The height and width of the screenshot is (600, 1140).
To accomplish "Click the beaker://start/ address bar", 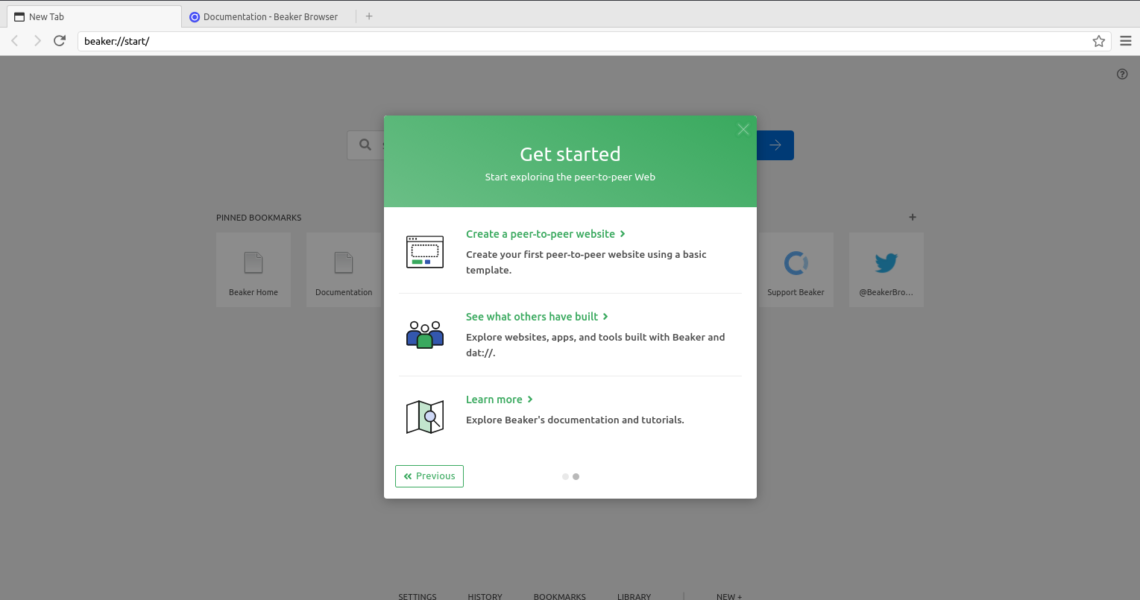I will coord(580,41).
